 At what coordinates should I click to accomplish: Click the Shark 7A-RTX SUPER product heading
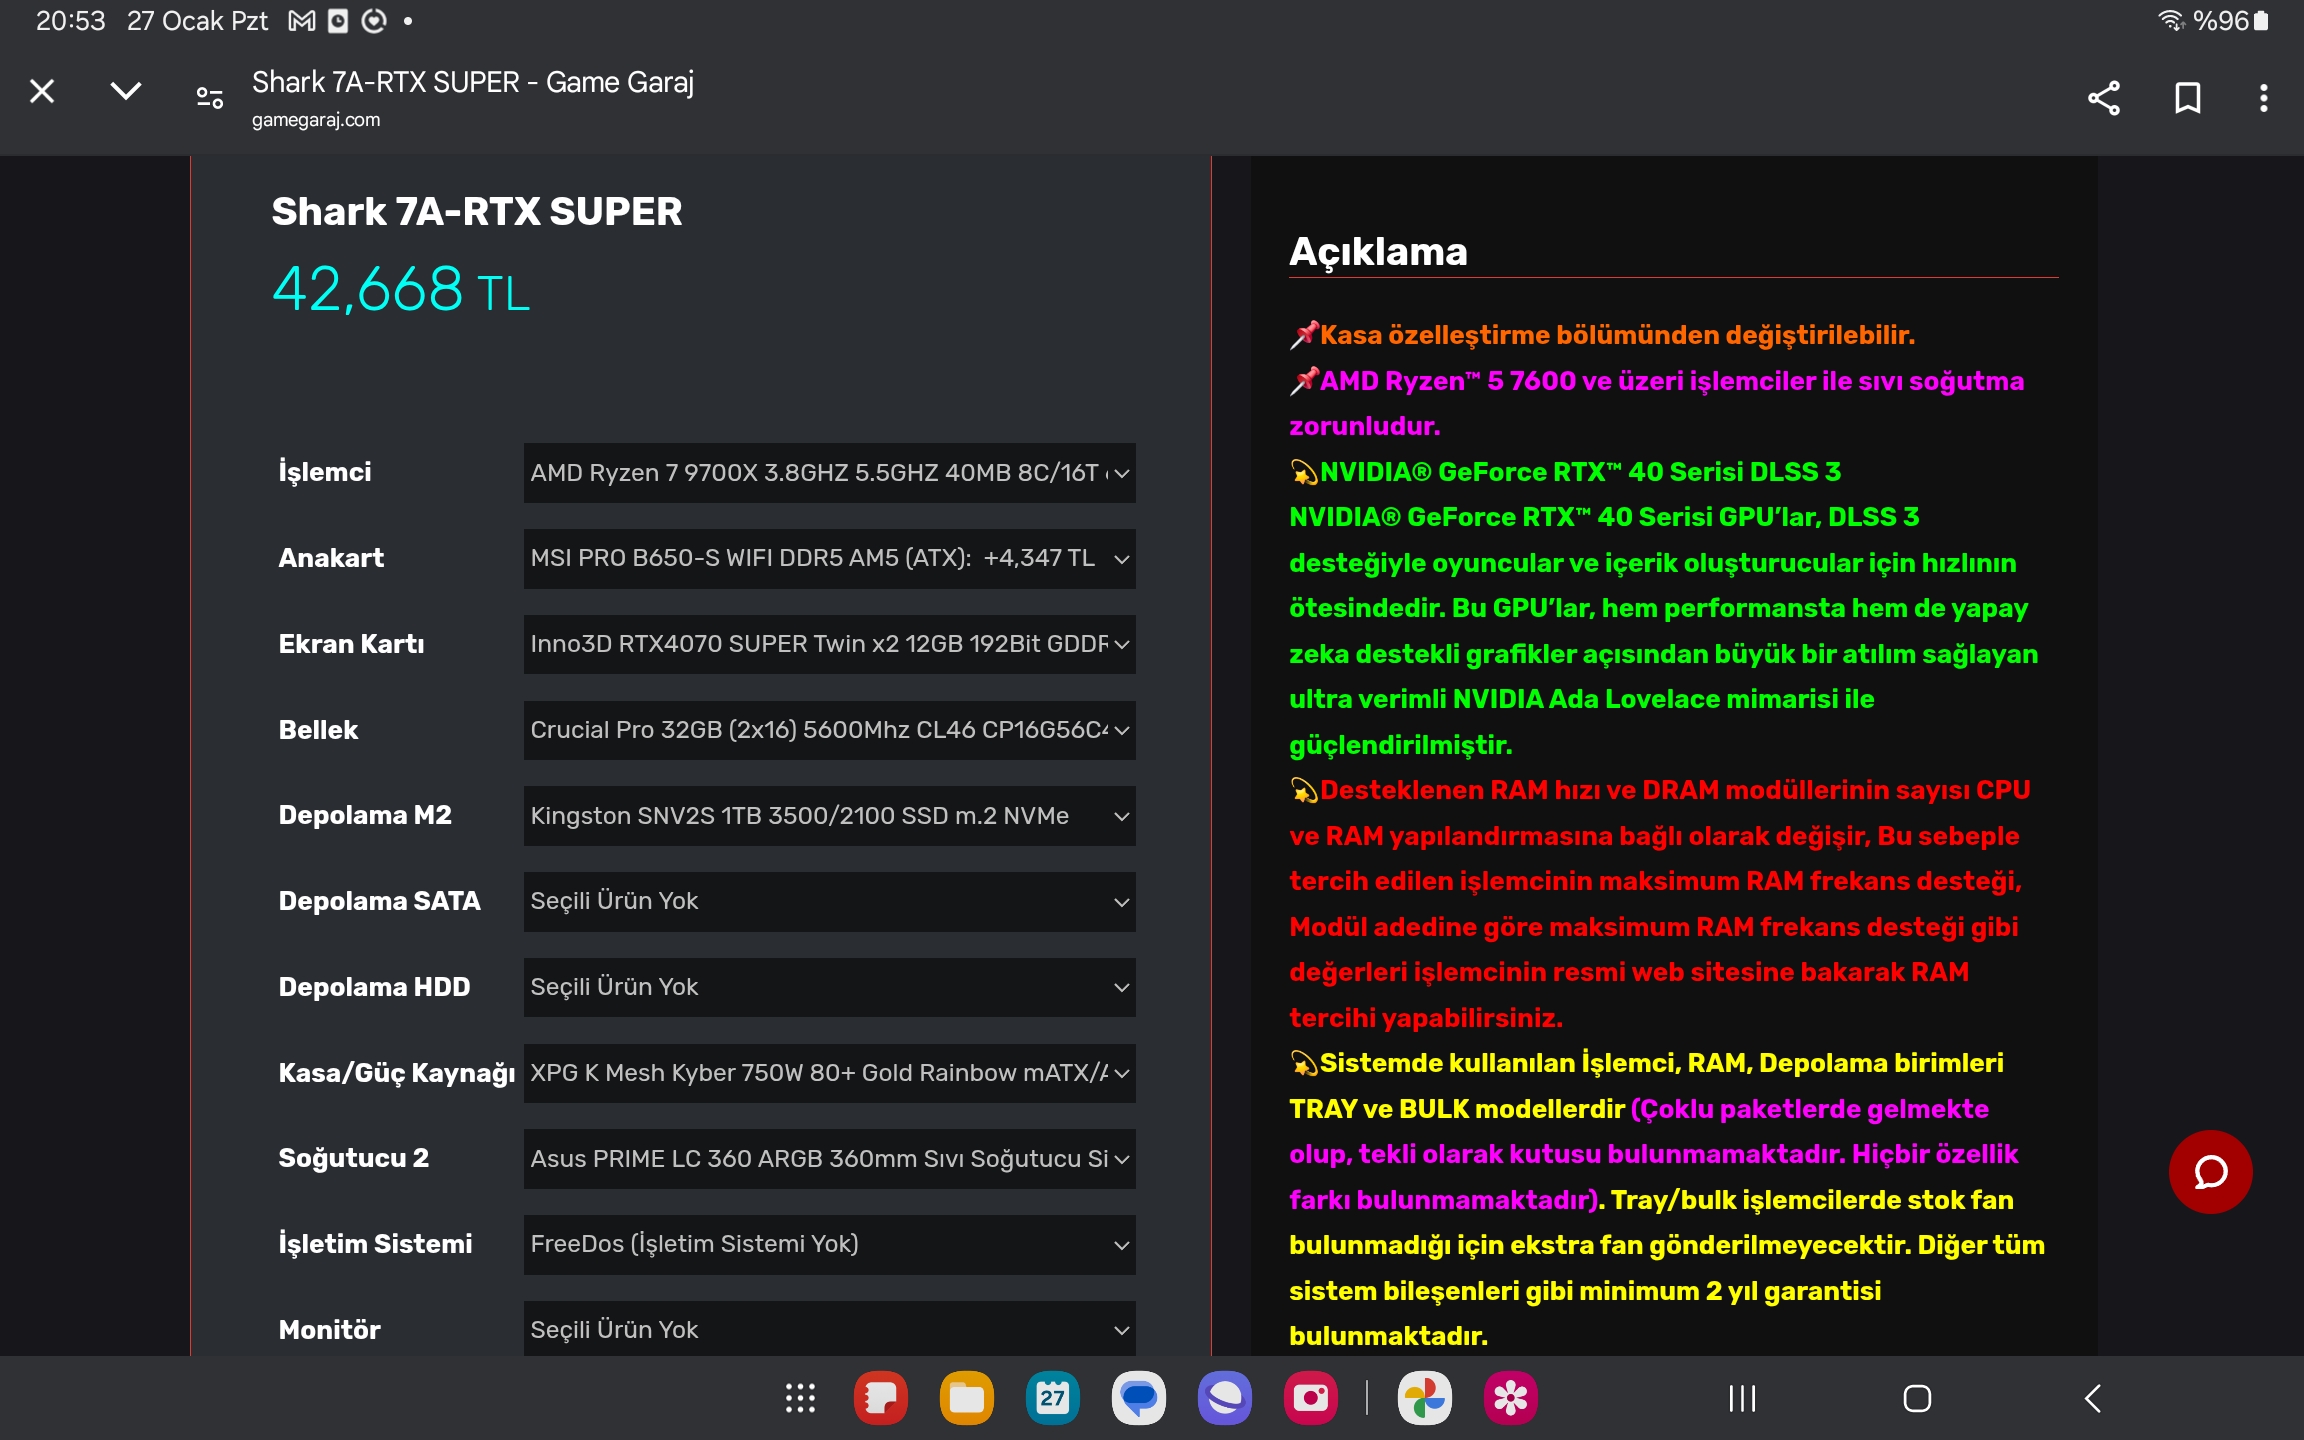click(x=477, y=211)
